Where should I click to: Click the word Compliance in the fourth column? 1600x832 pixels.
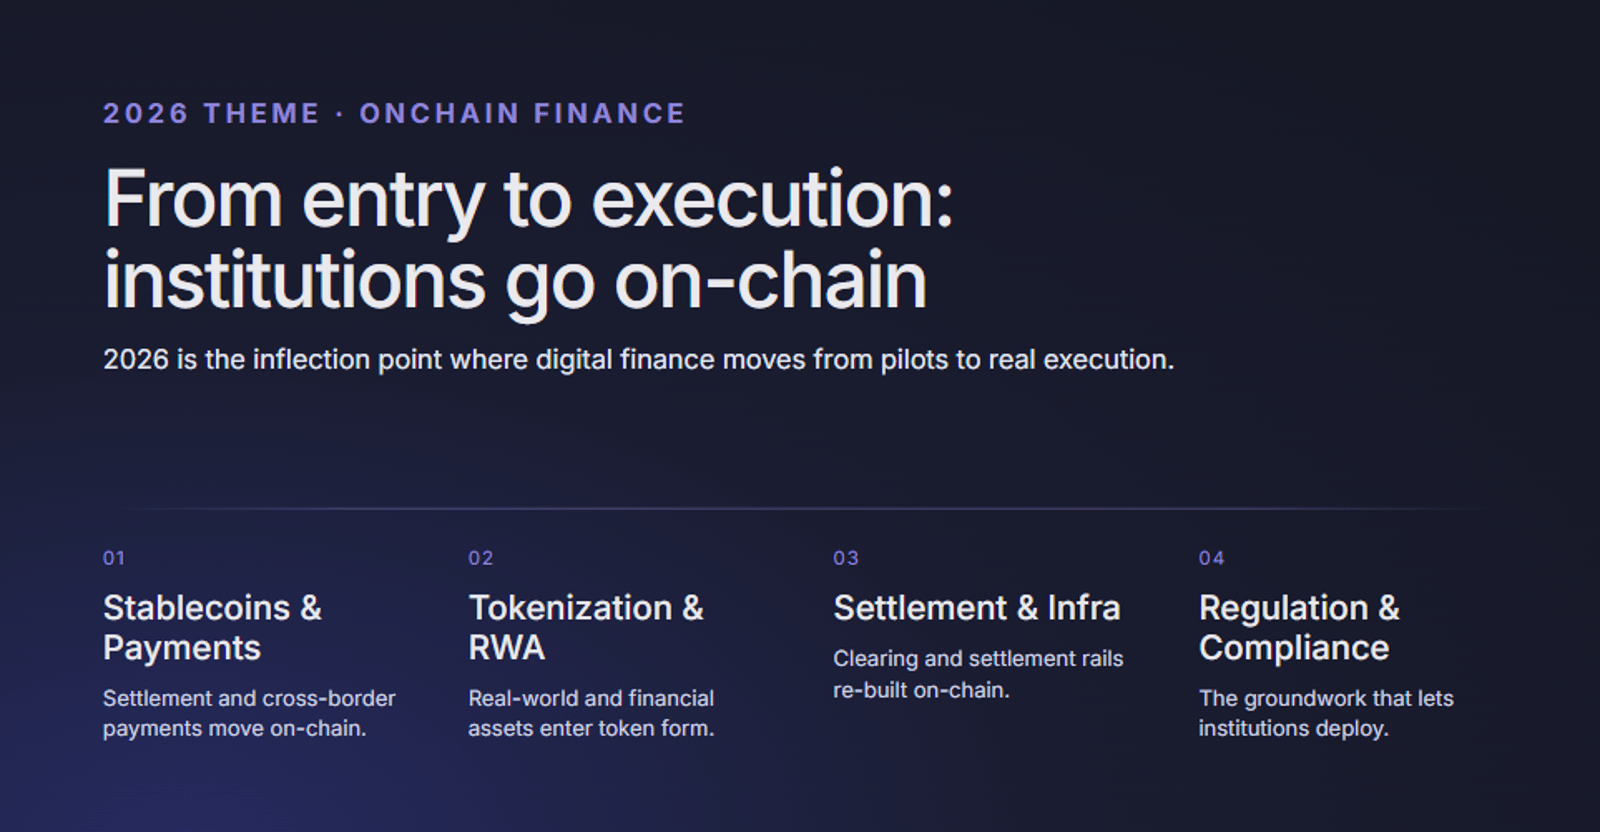pos(1294,648)
